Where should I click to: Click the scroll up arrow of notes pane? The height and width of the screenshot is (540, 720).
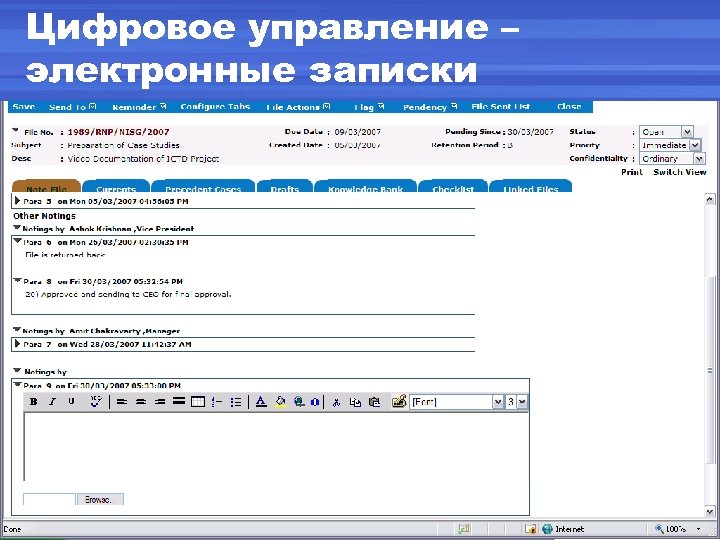coord(709,199)
